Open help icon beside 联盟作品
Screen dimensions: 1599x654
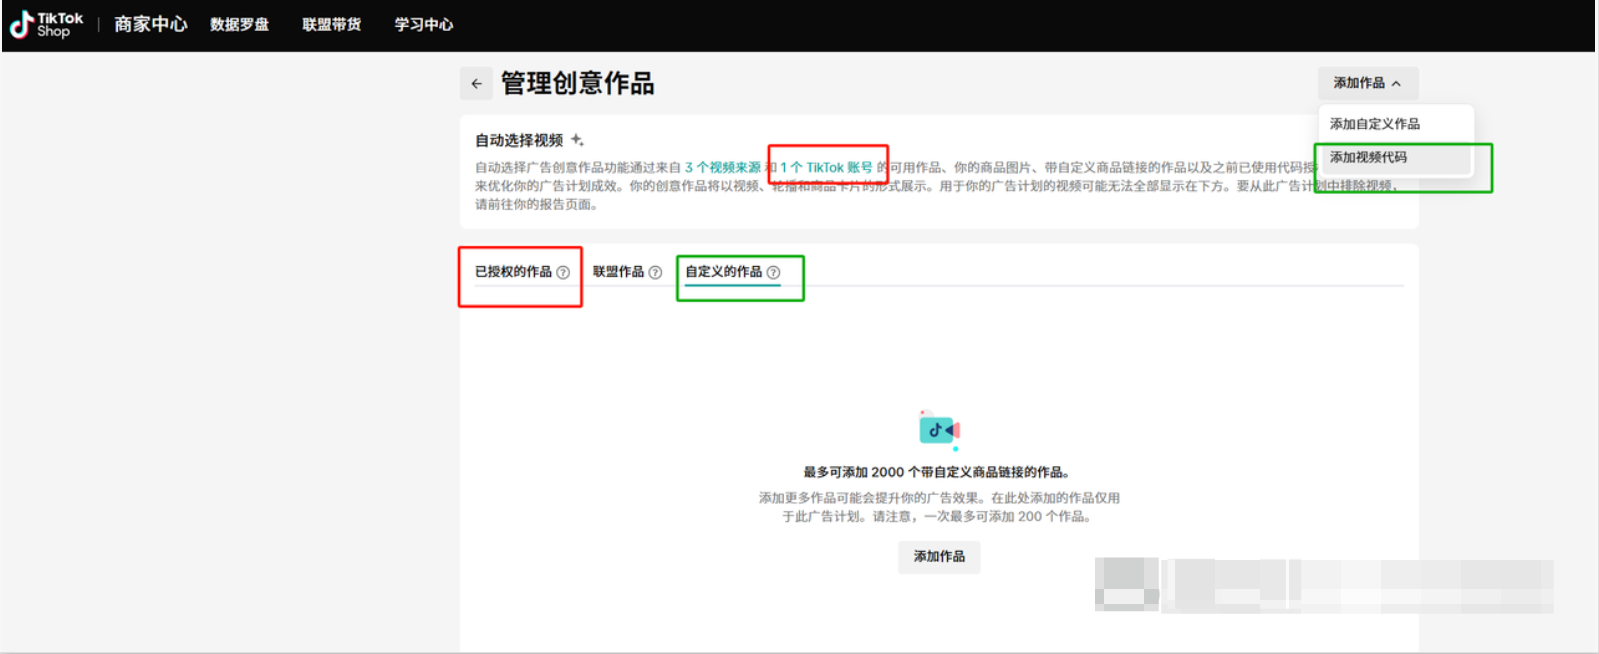(x=655, y=272)
